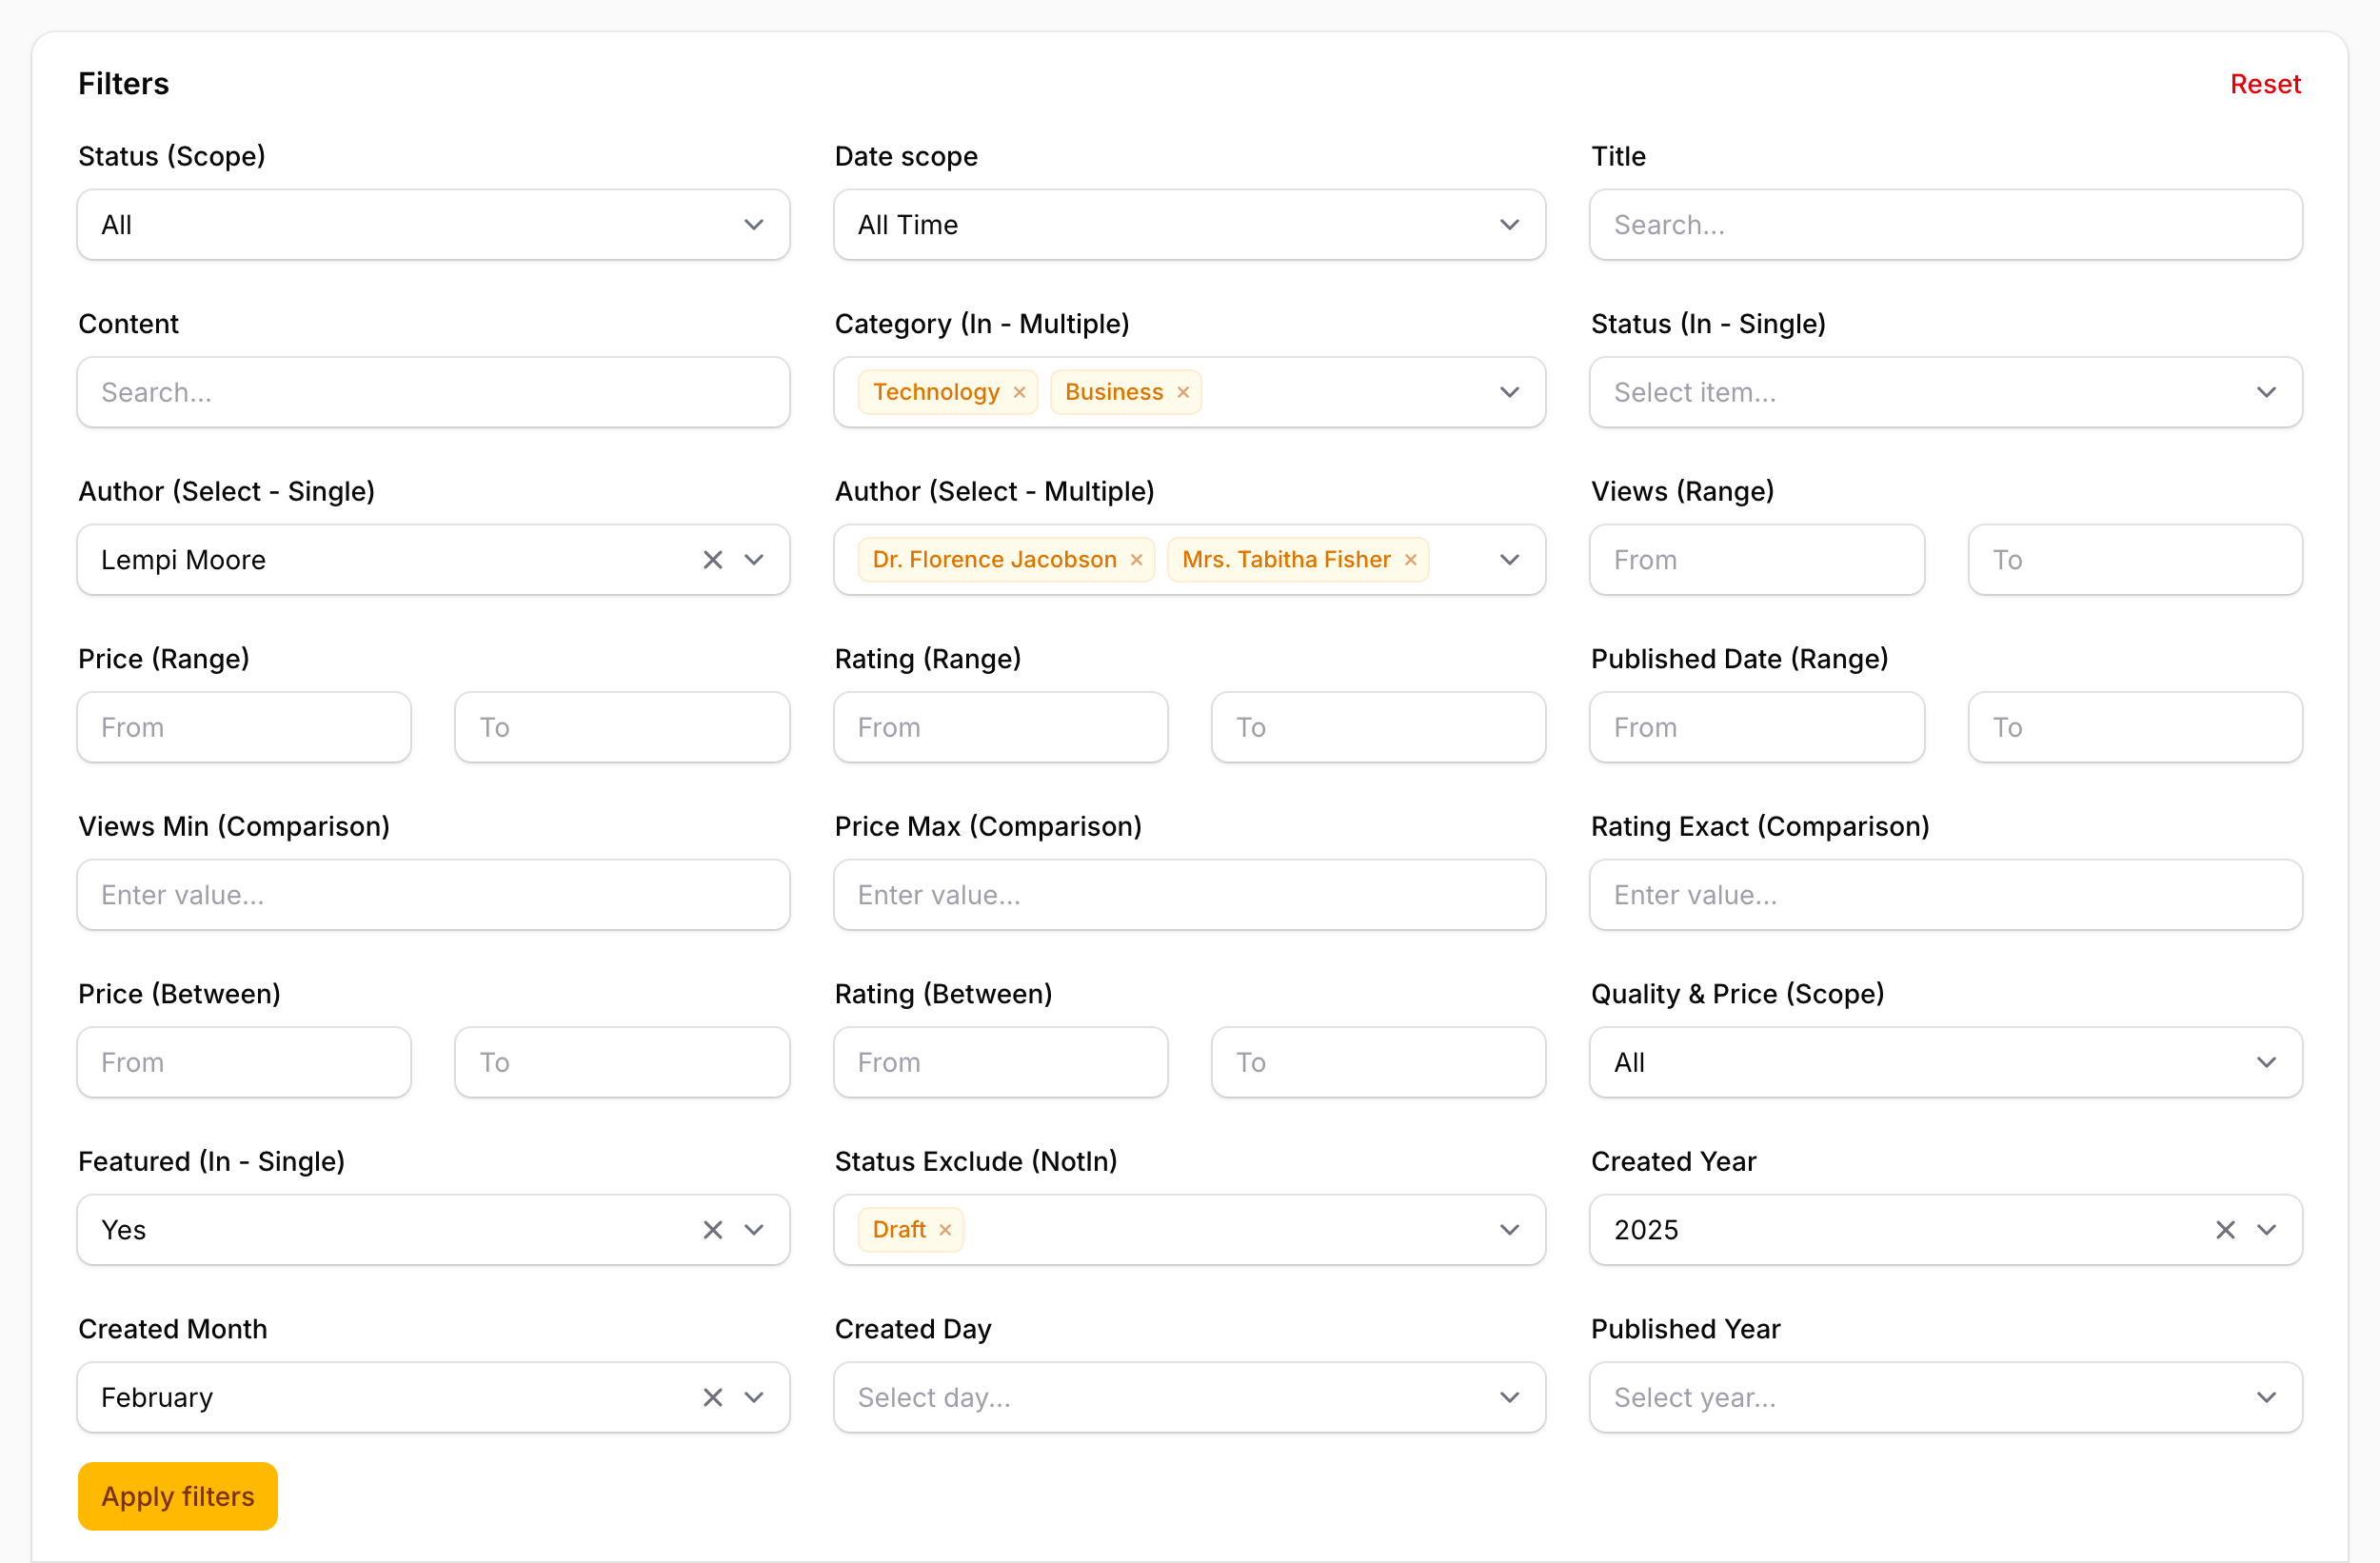Click the red Reset link
The width and height of the screenshot is (2380, 1563).
(x=2265, y=84)
